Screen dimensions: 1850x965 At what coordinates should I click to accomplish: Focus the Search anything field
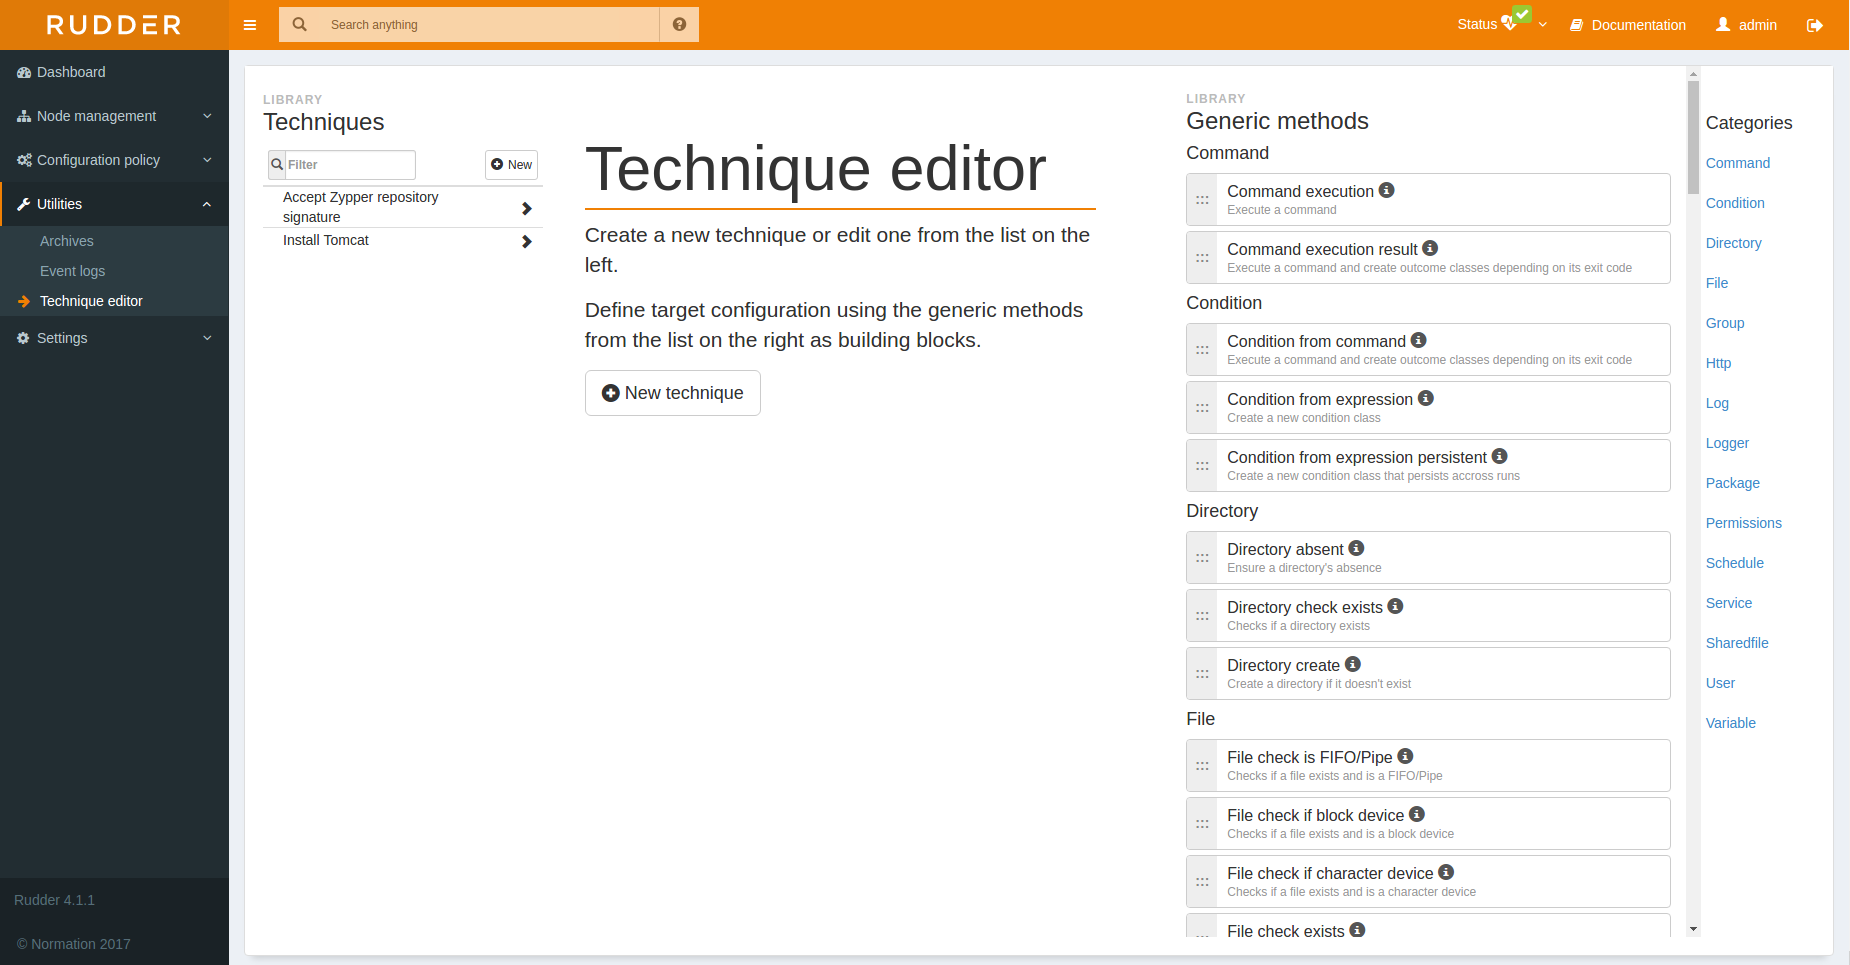[489, 25]
